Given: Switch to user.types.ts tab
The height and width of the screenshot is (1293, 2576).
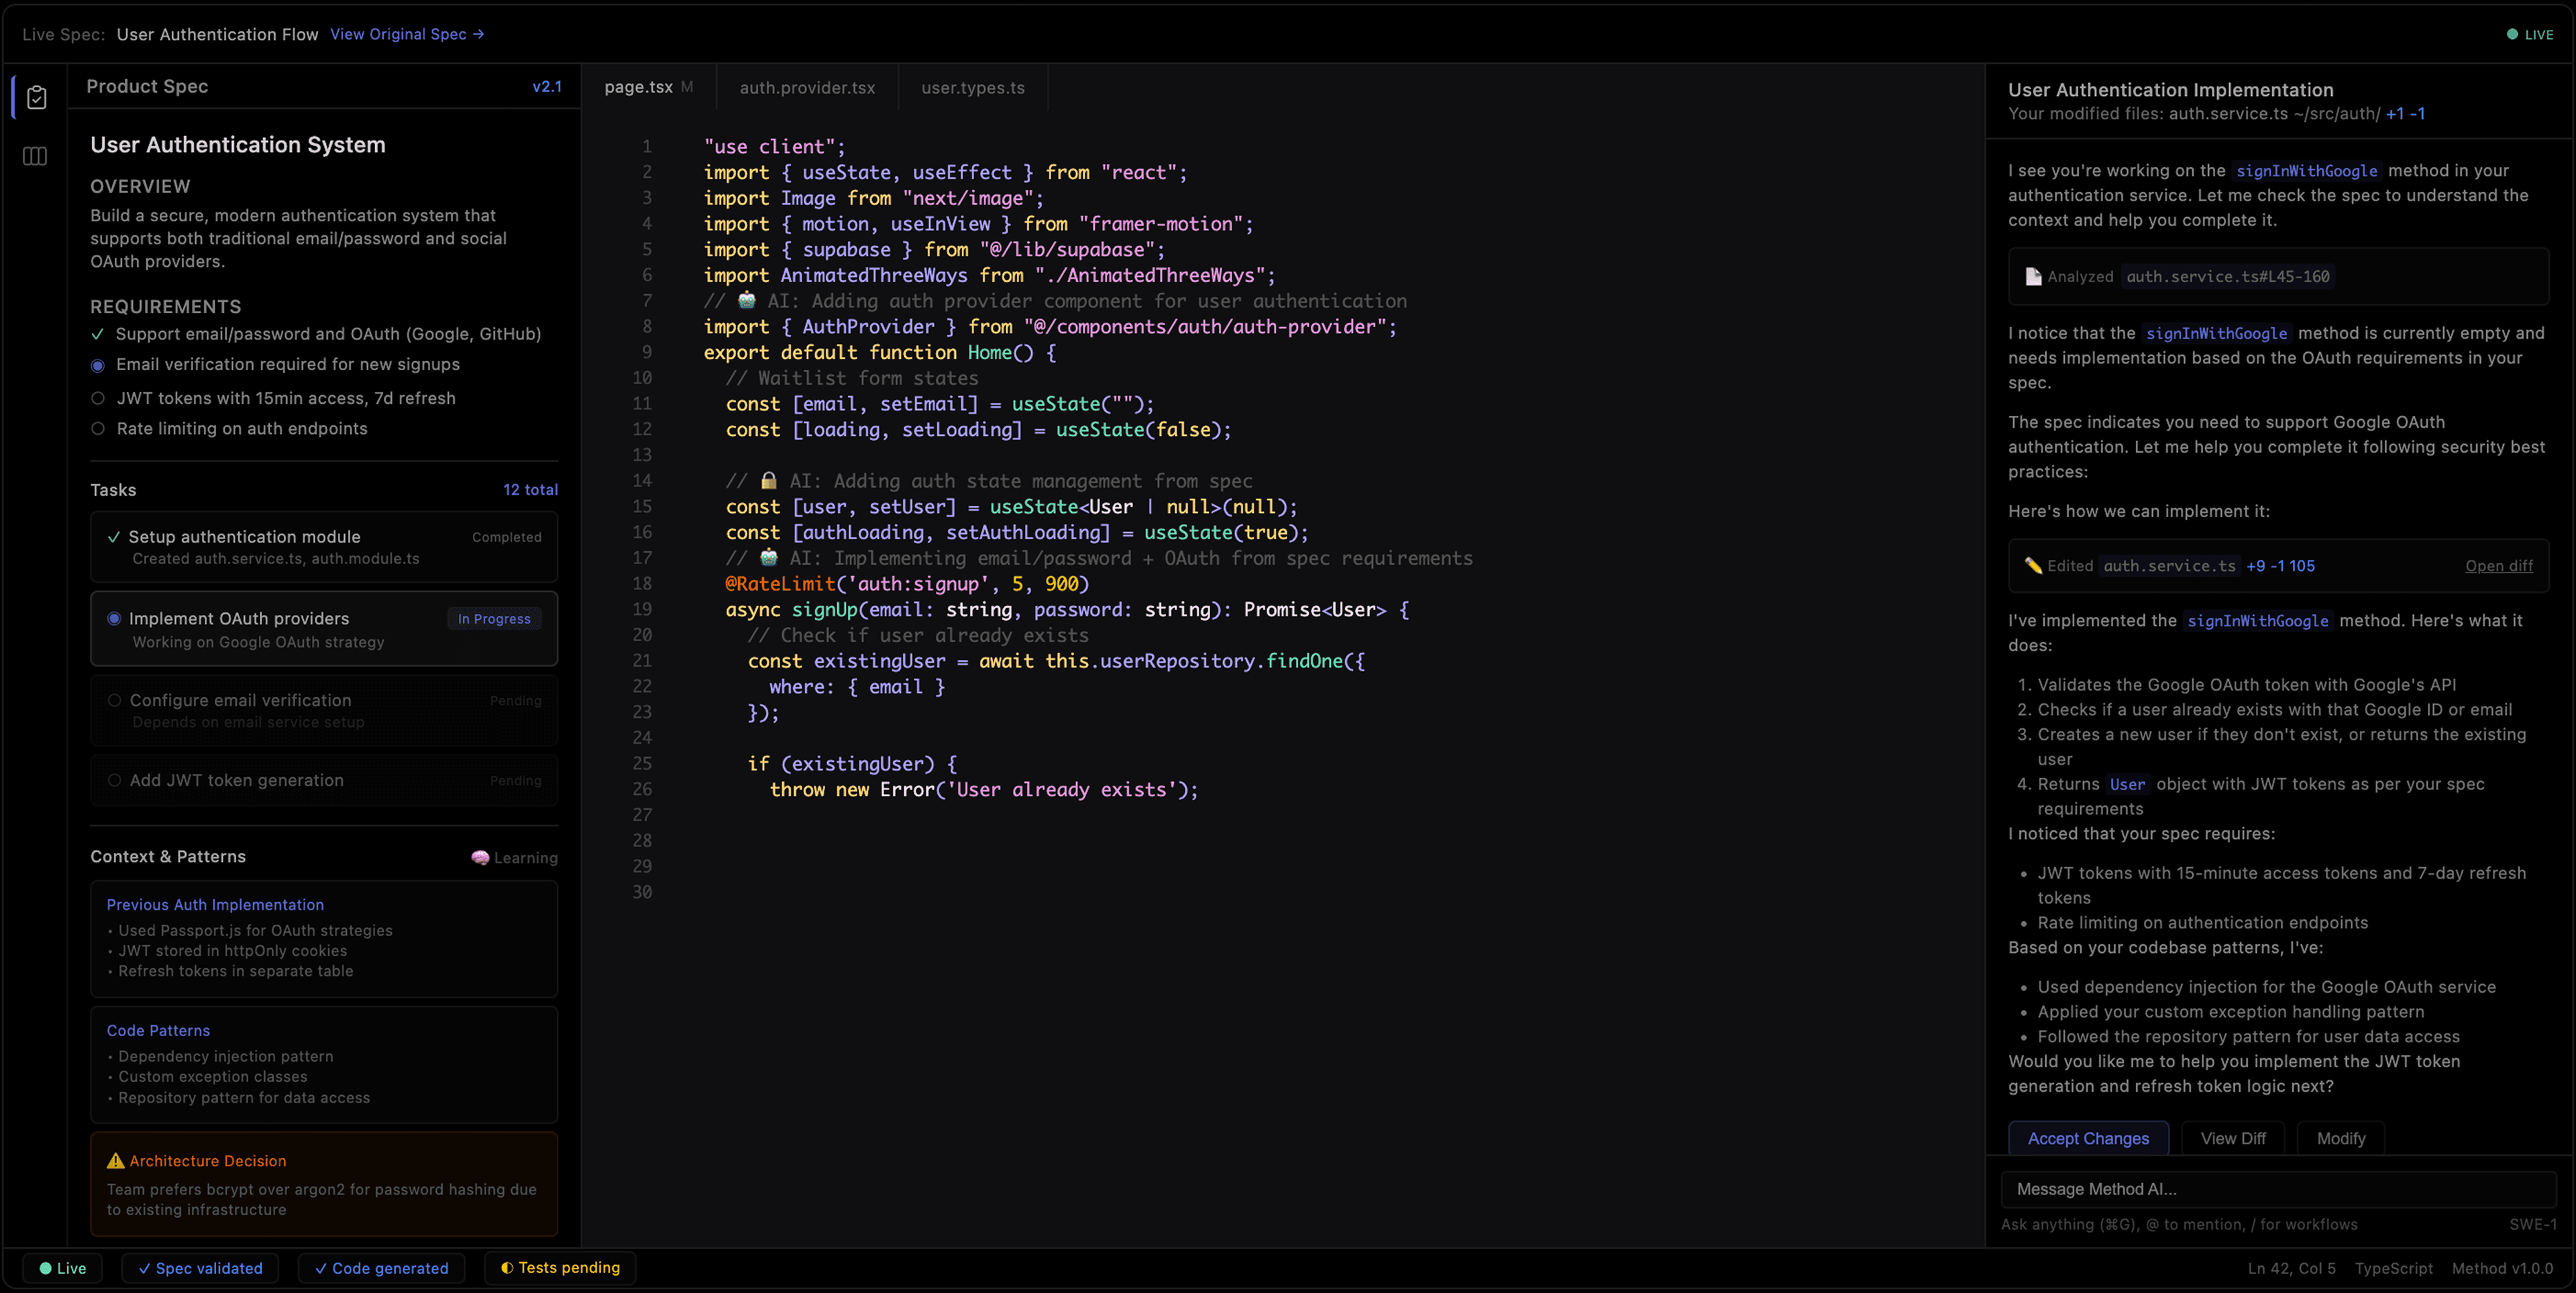Looking at the screenshot, I should point(973,87).
